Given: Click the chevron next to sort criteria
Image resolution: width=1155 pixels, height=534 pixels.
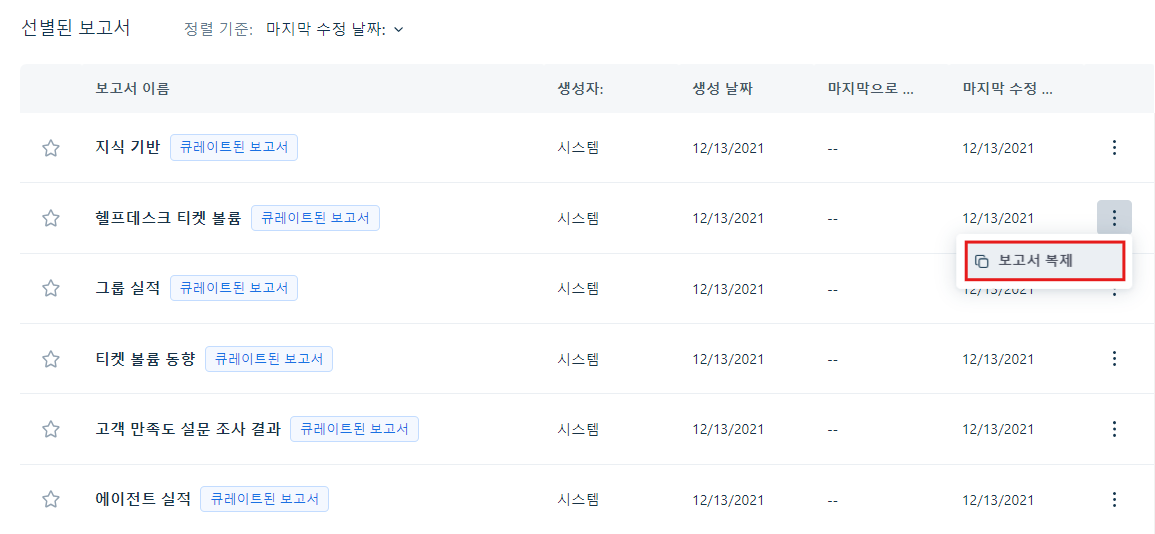Looking at the screenshot, I should [x=399, y=29].
